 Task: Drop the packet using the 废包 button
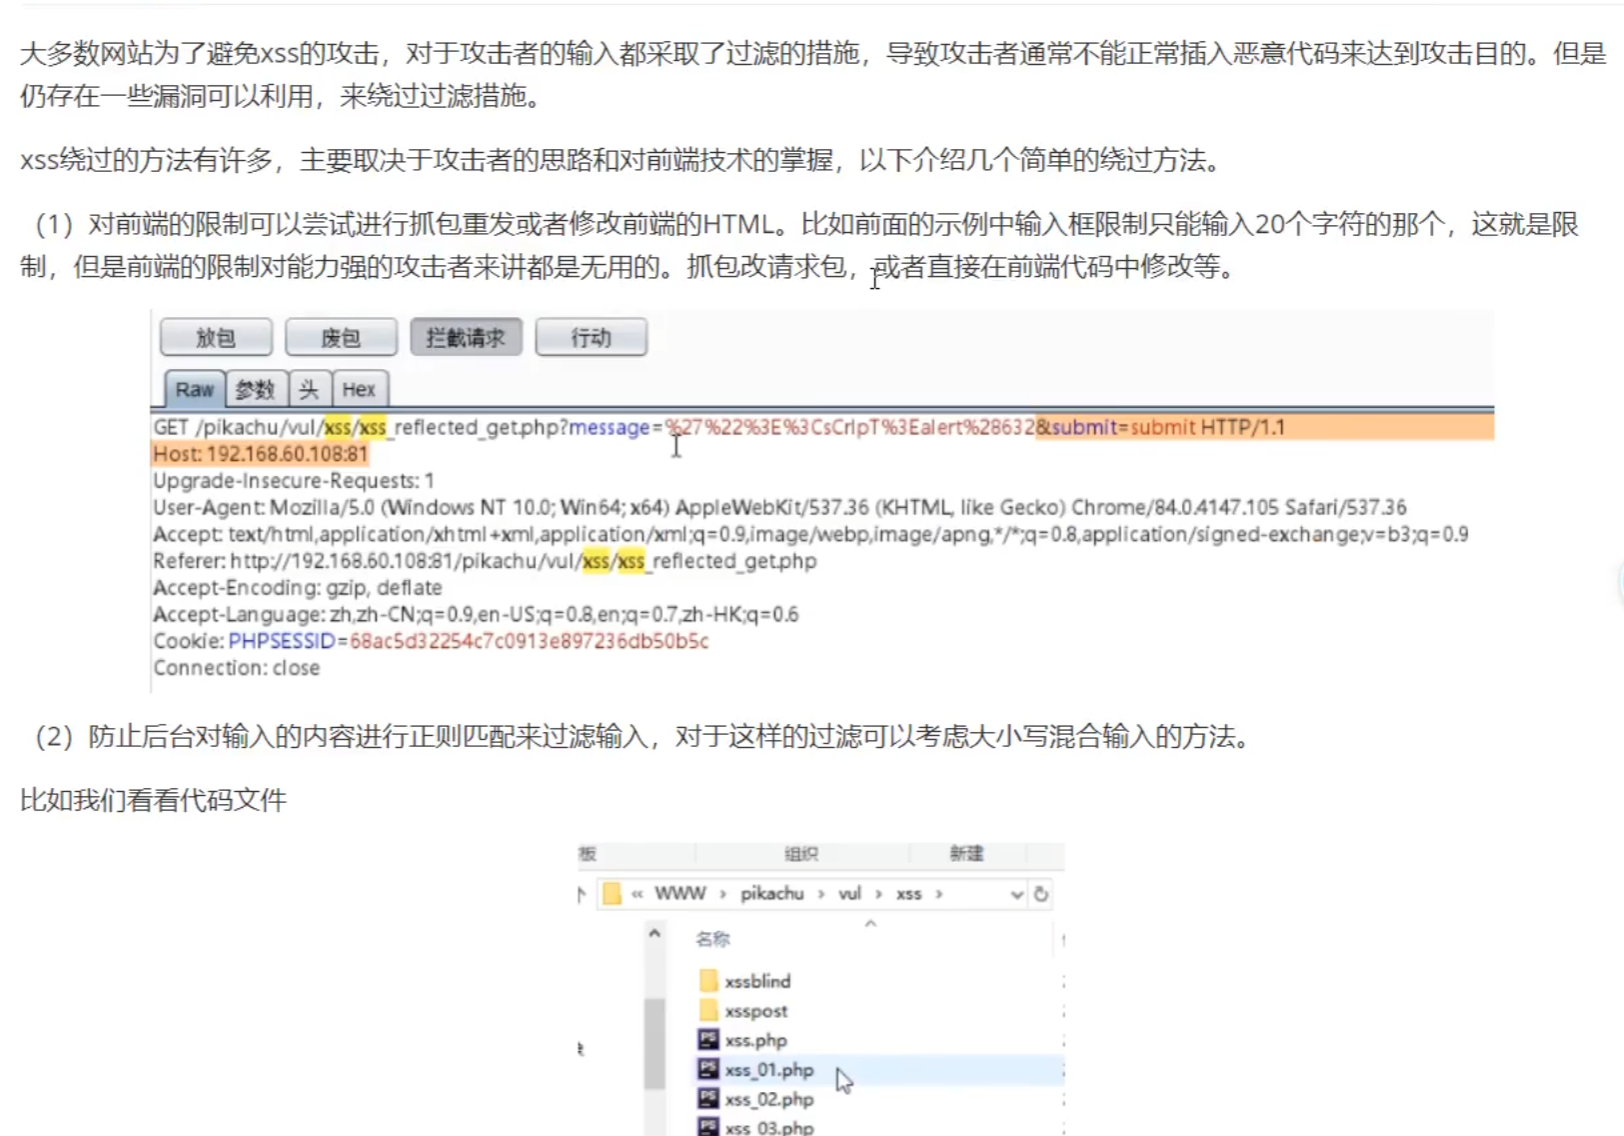341,337
